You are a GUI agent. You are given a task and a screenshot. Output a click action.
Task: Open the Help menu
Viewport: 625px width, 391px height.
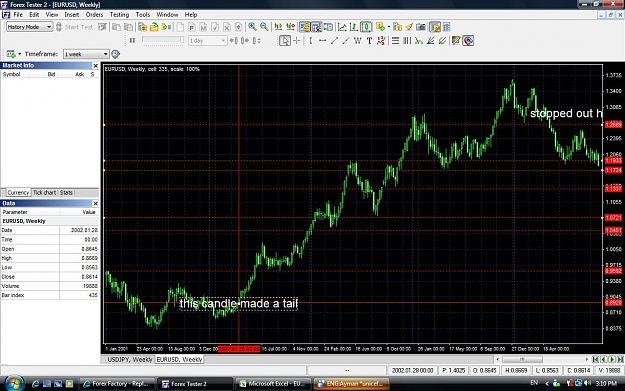coord(191,15)
